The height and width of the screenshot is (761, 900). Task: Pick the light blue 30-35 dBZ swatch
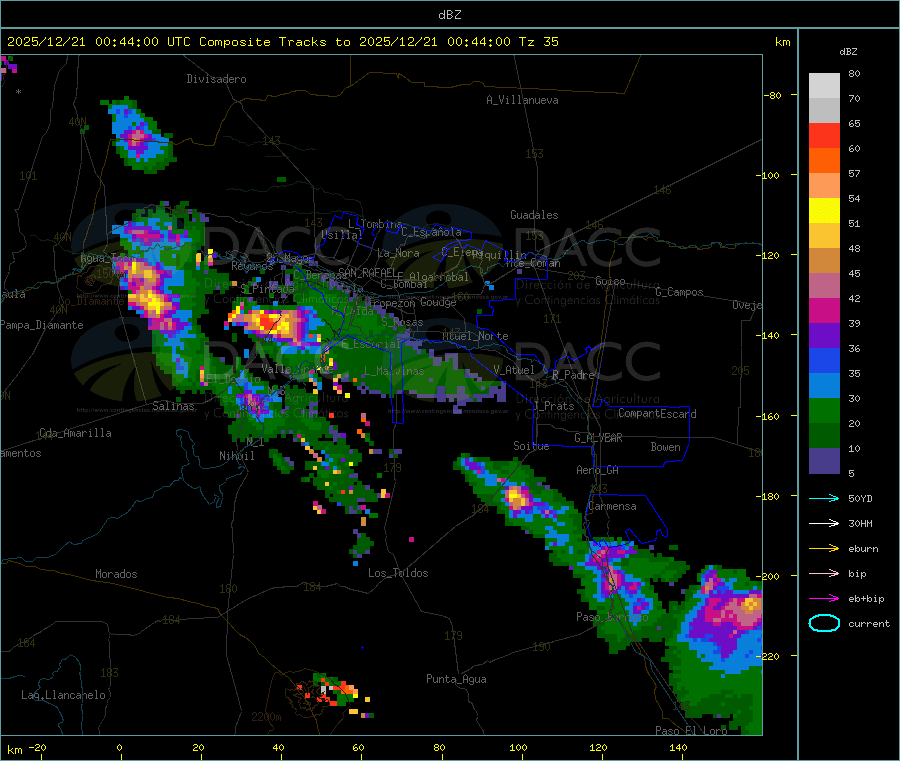coord(824,386)
